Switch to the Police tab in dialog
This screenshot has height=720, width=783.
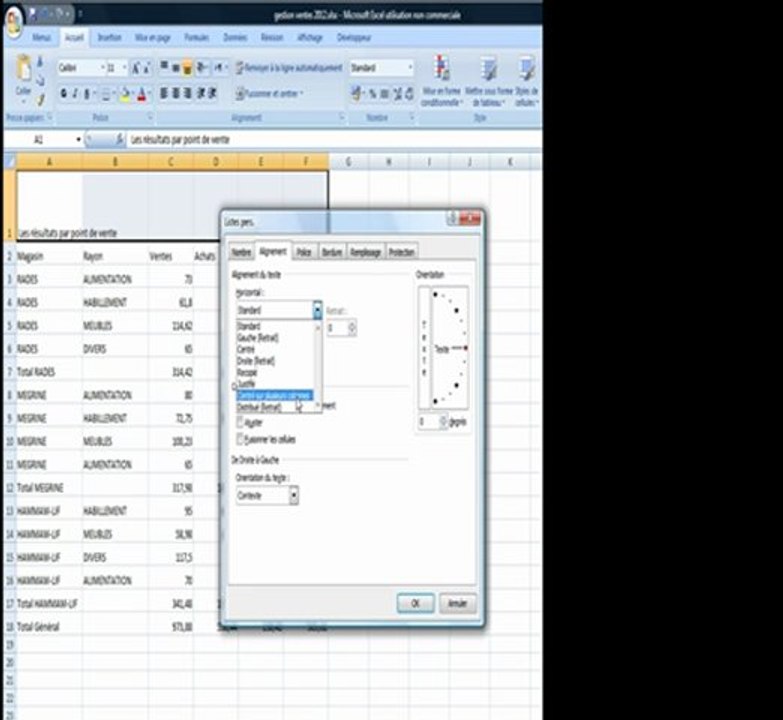coord(304,252)
